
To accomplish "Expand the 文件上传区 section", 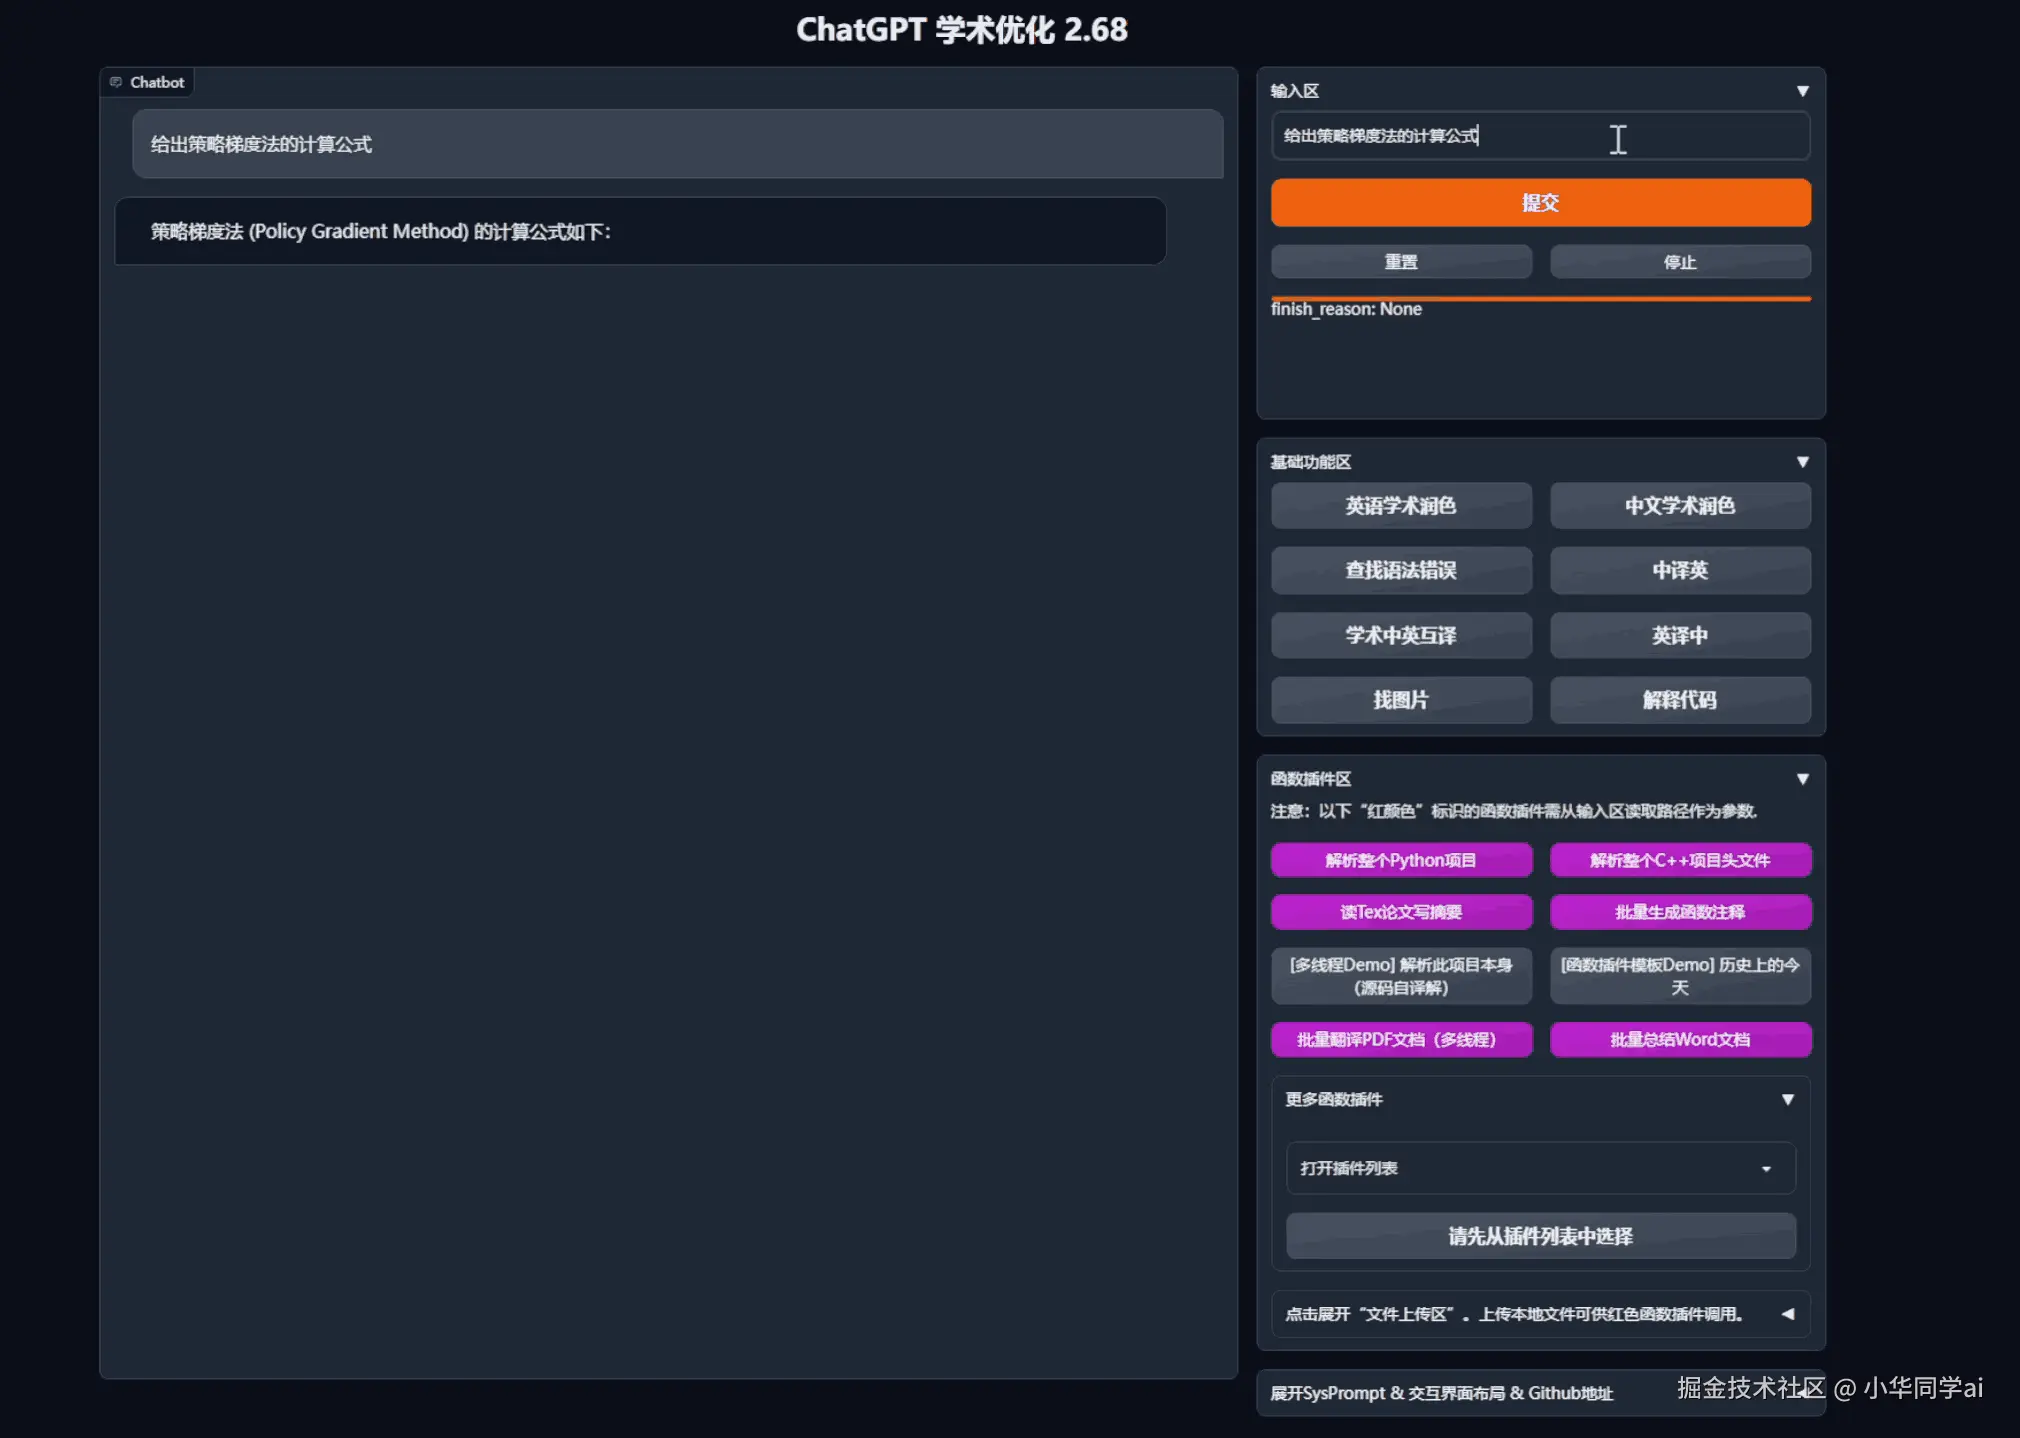I will pyautogui.click(x=1540, y=1314).
